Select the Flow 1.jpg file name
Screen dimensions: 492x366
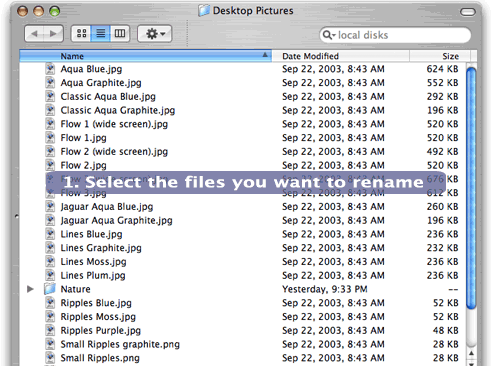[x=83, y=138]
